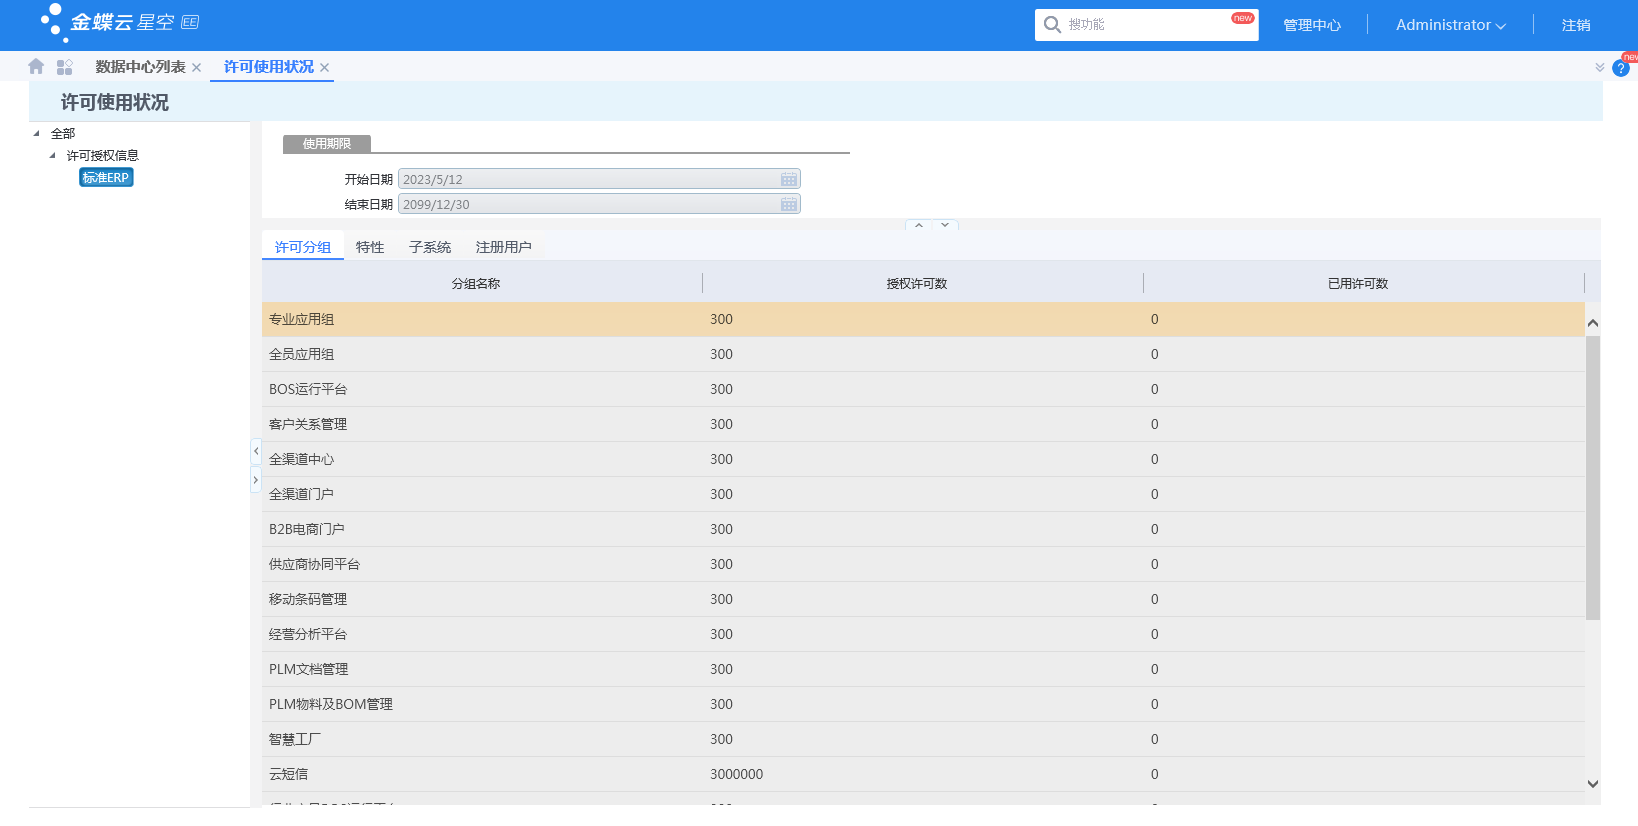Select the BOS运行平台 row
1638x826 pixels.
pyautogui.click(x=923, y=389)
